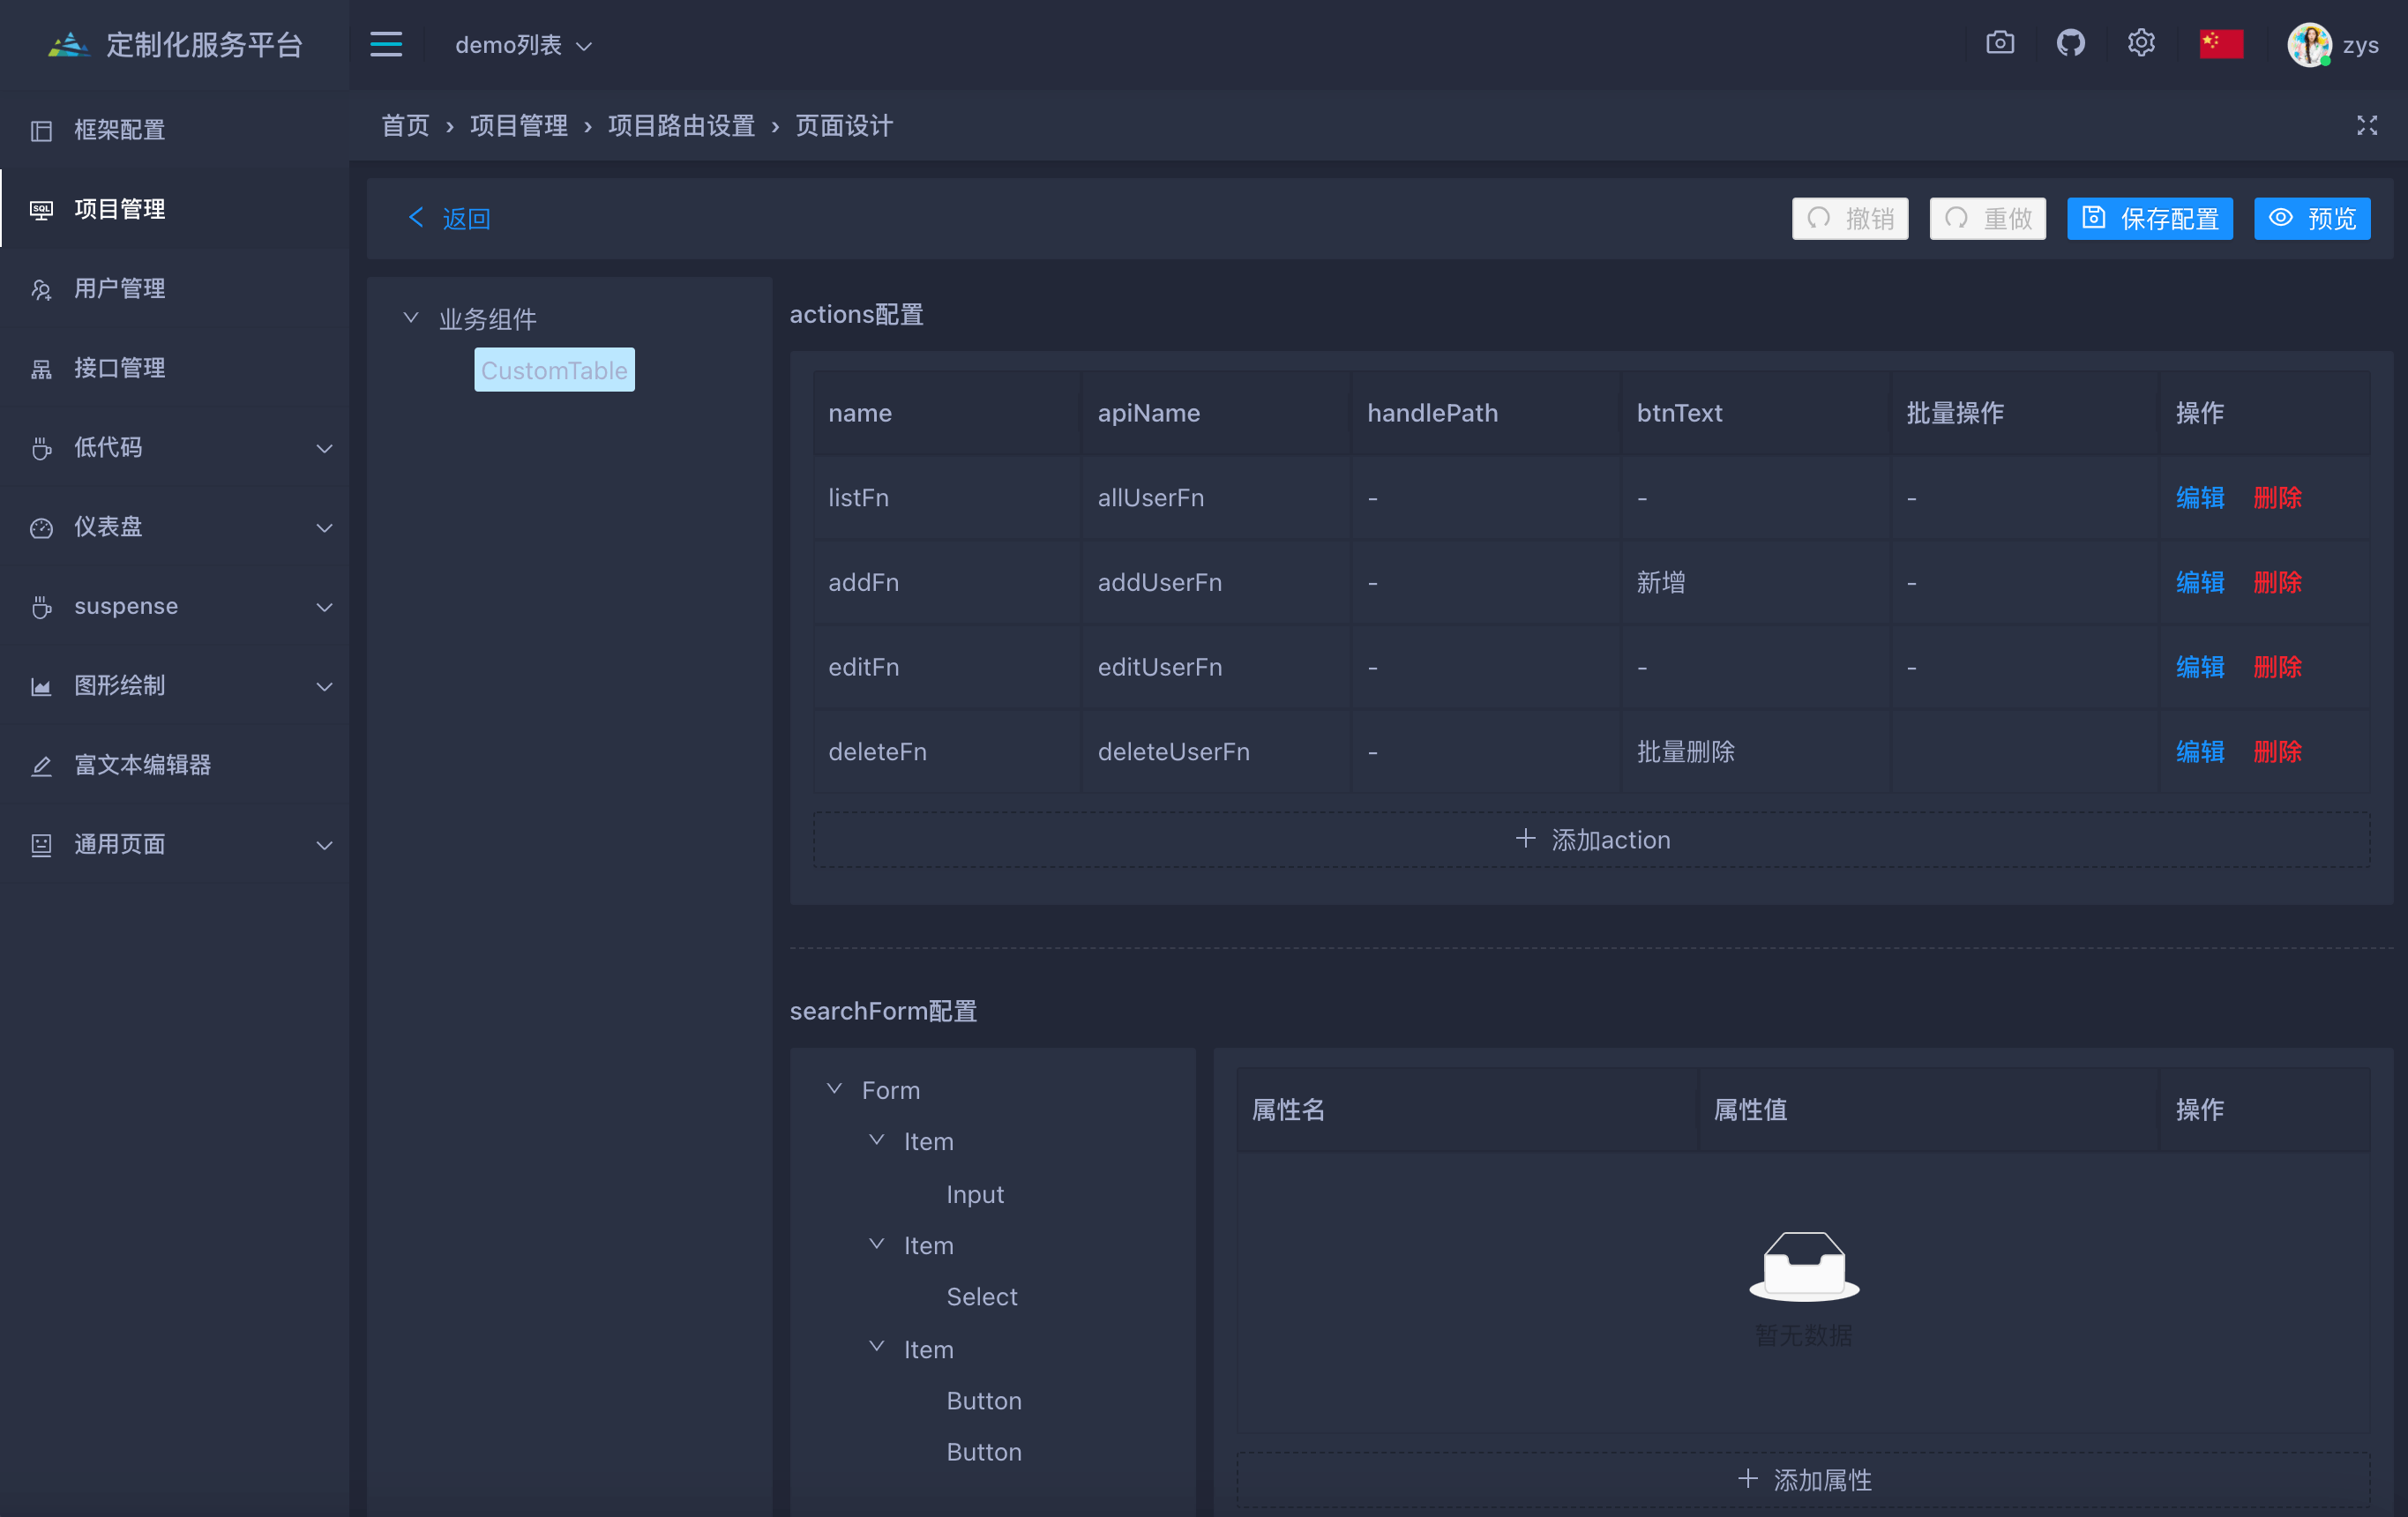Screen dimensions: 2408x1517
Task: Open settings gear icon in header
Action: (2140, 44)
